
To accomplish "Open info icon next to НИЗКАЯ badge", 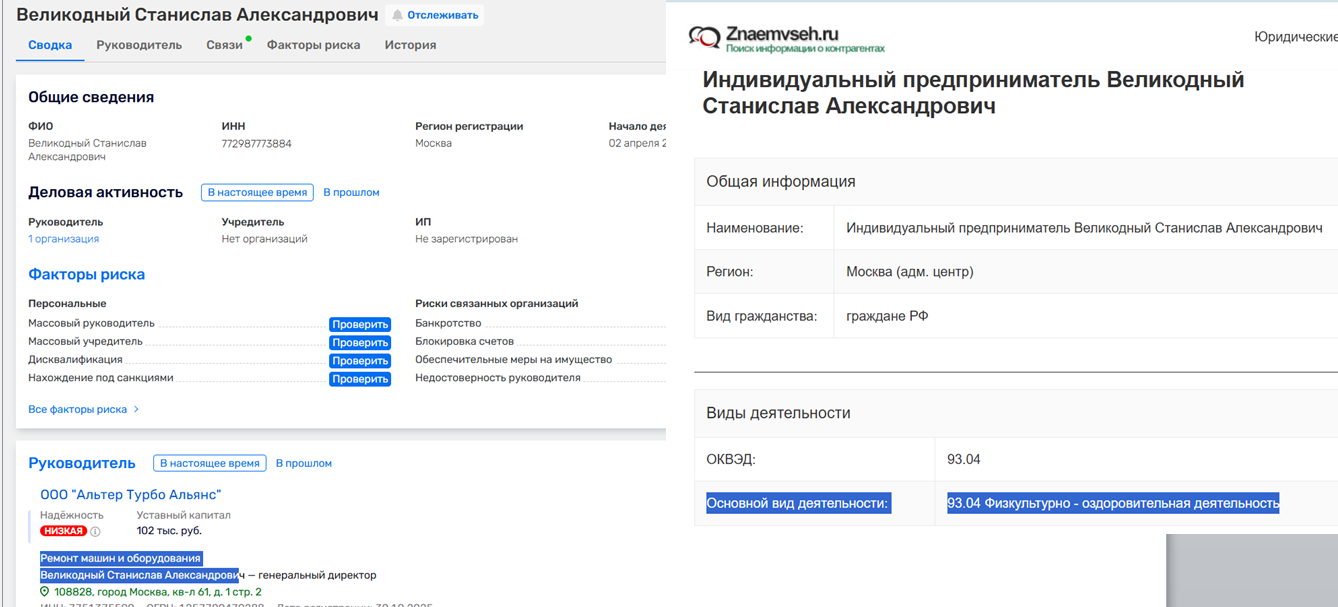I will (x=96, y=531).
